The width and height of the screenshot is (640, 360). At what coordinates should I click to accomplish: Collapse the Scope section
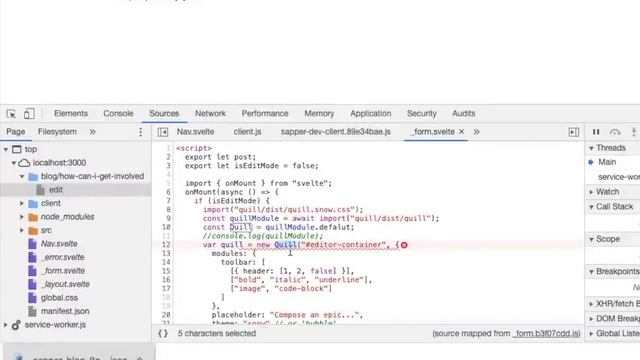pyautogui.click(x=591, y=239)
